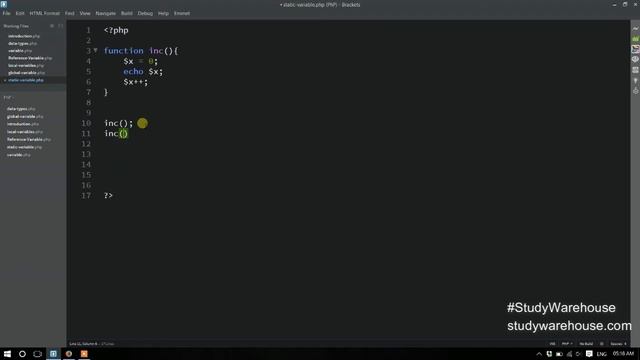Image resolution: width=640 pixels, height=360 pixels.
Task: Click the volume icon in system tray
Action: 578,354
